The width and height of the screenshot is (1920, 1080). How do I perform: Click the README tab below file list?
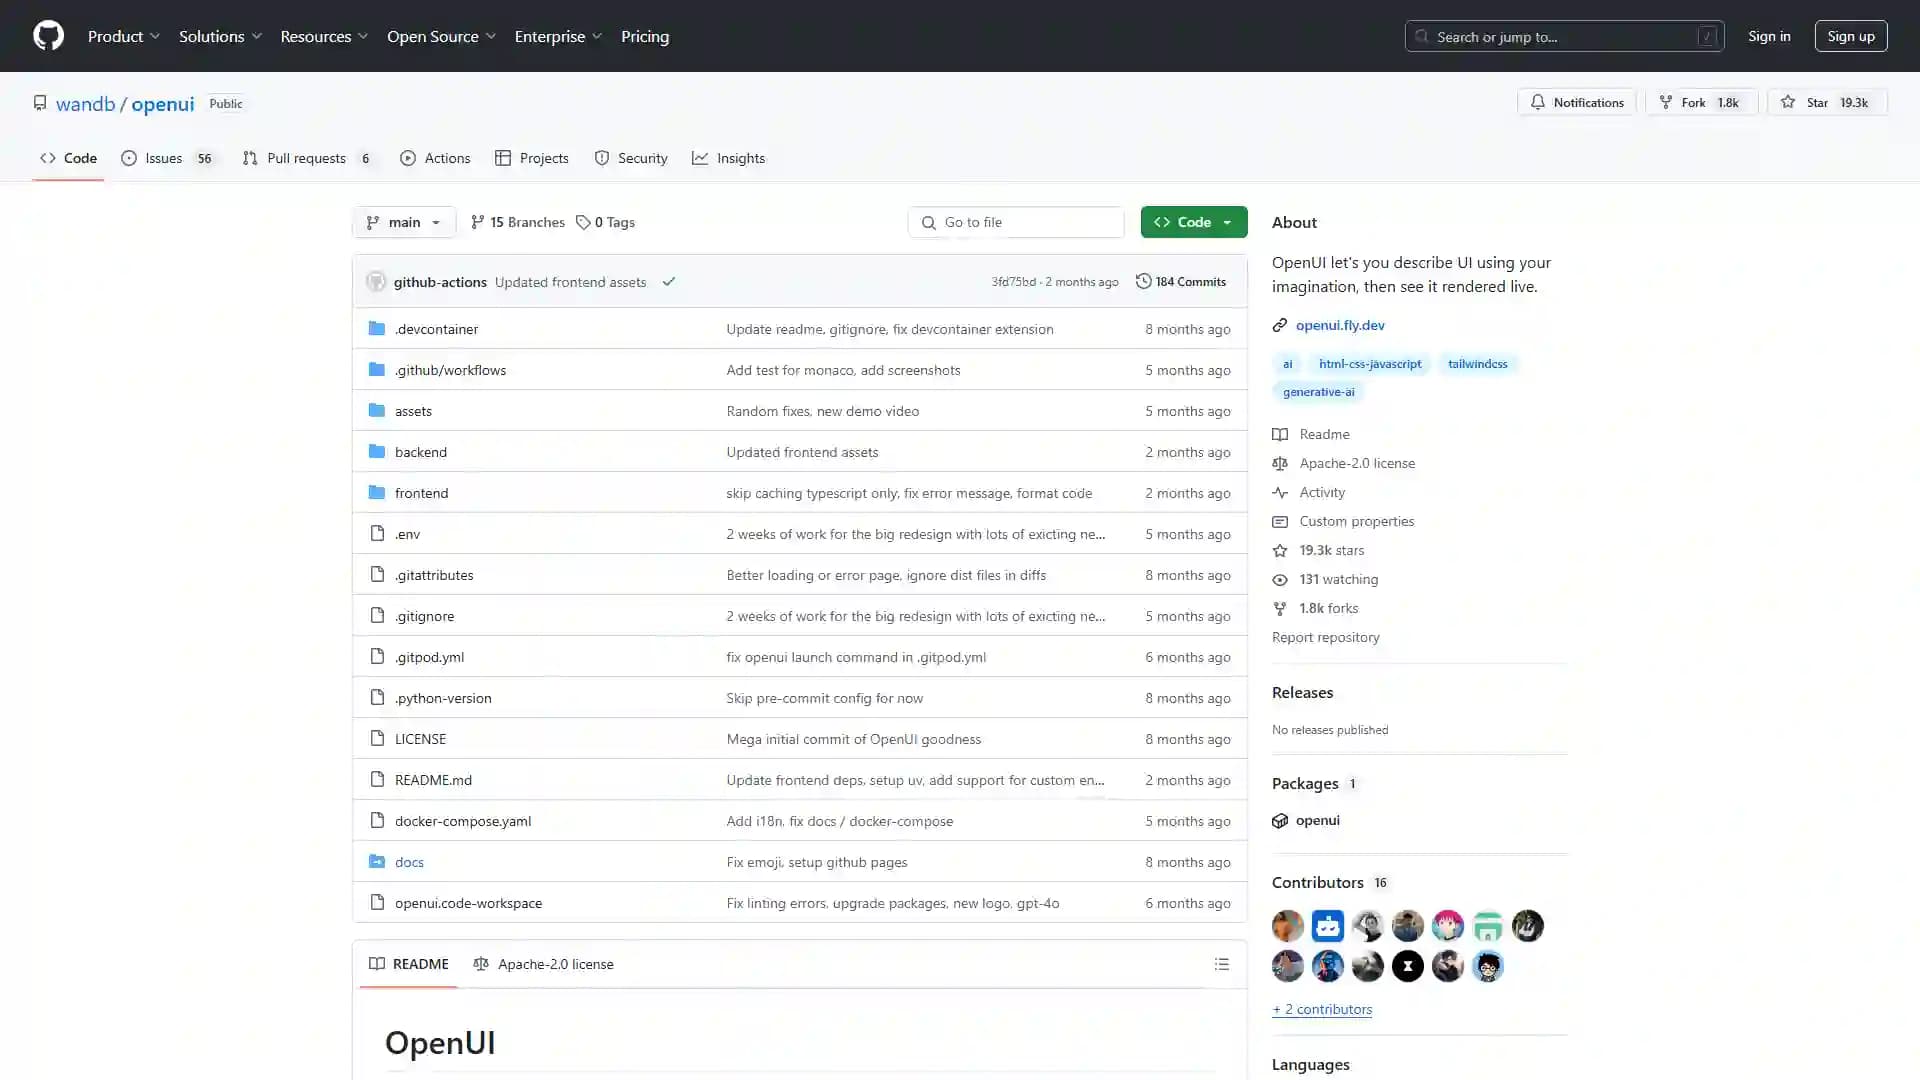click(x=407, y=964)
